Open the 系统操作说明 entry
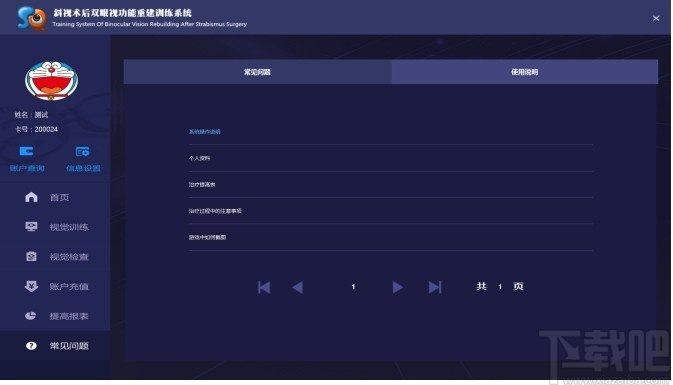 (205, 132)
